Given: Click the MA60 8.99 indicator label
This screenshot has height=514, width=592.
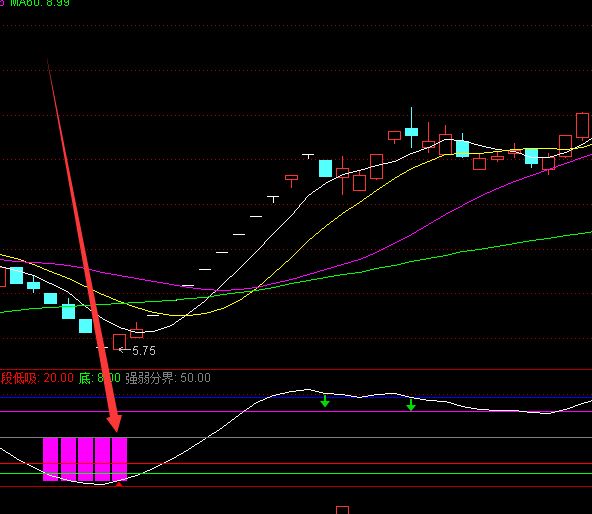Looking at the screenshot, I should pyautogui.click(x=40, y=3).
